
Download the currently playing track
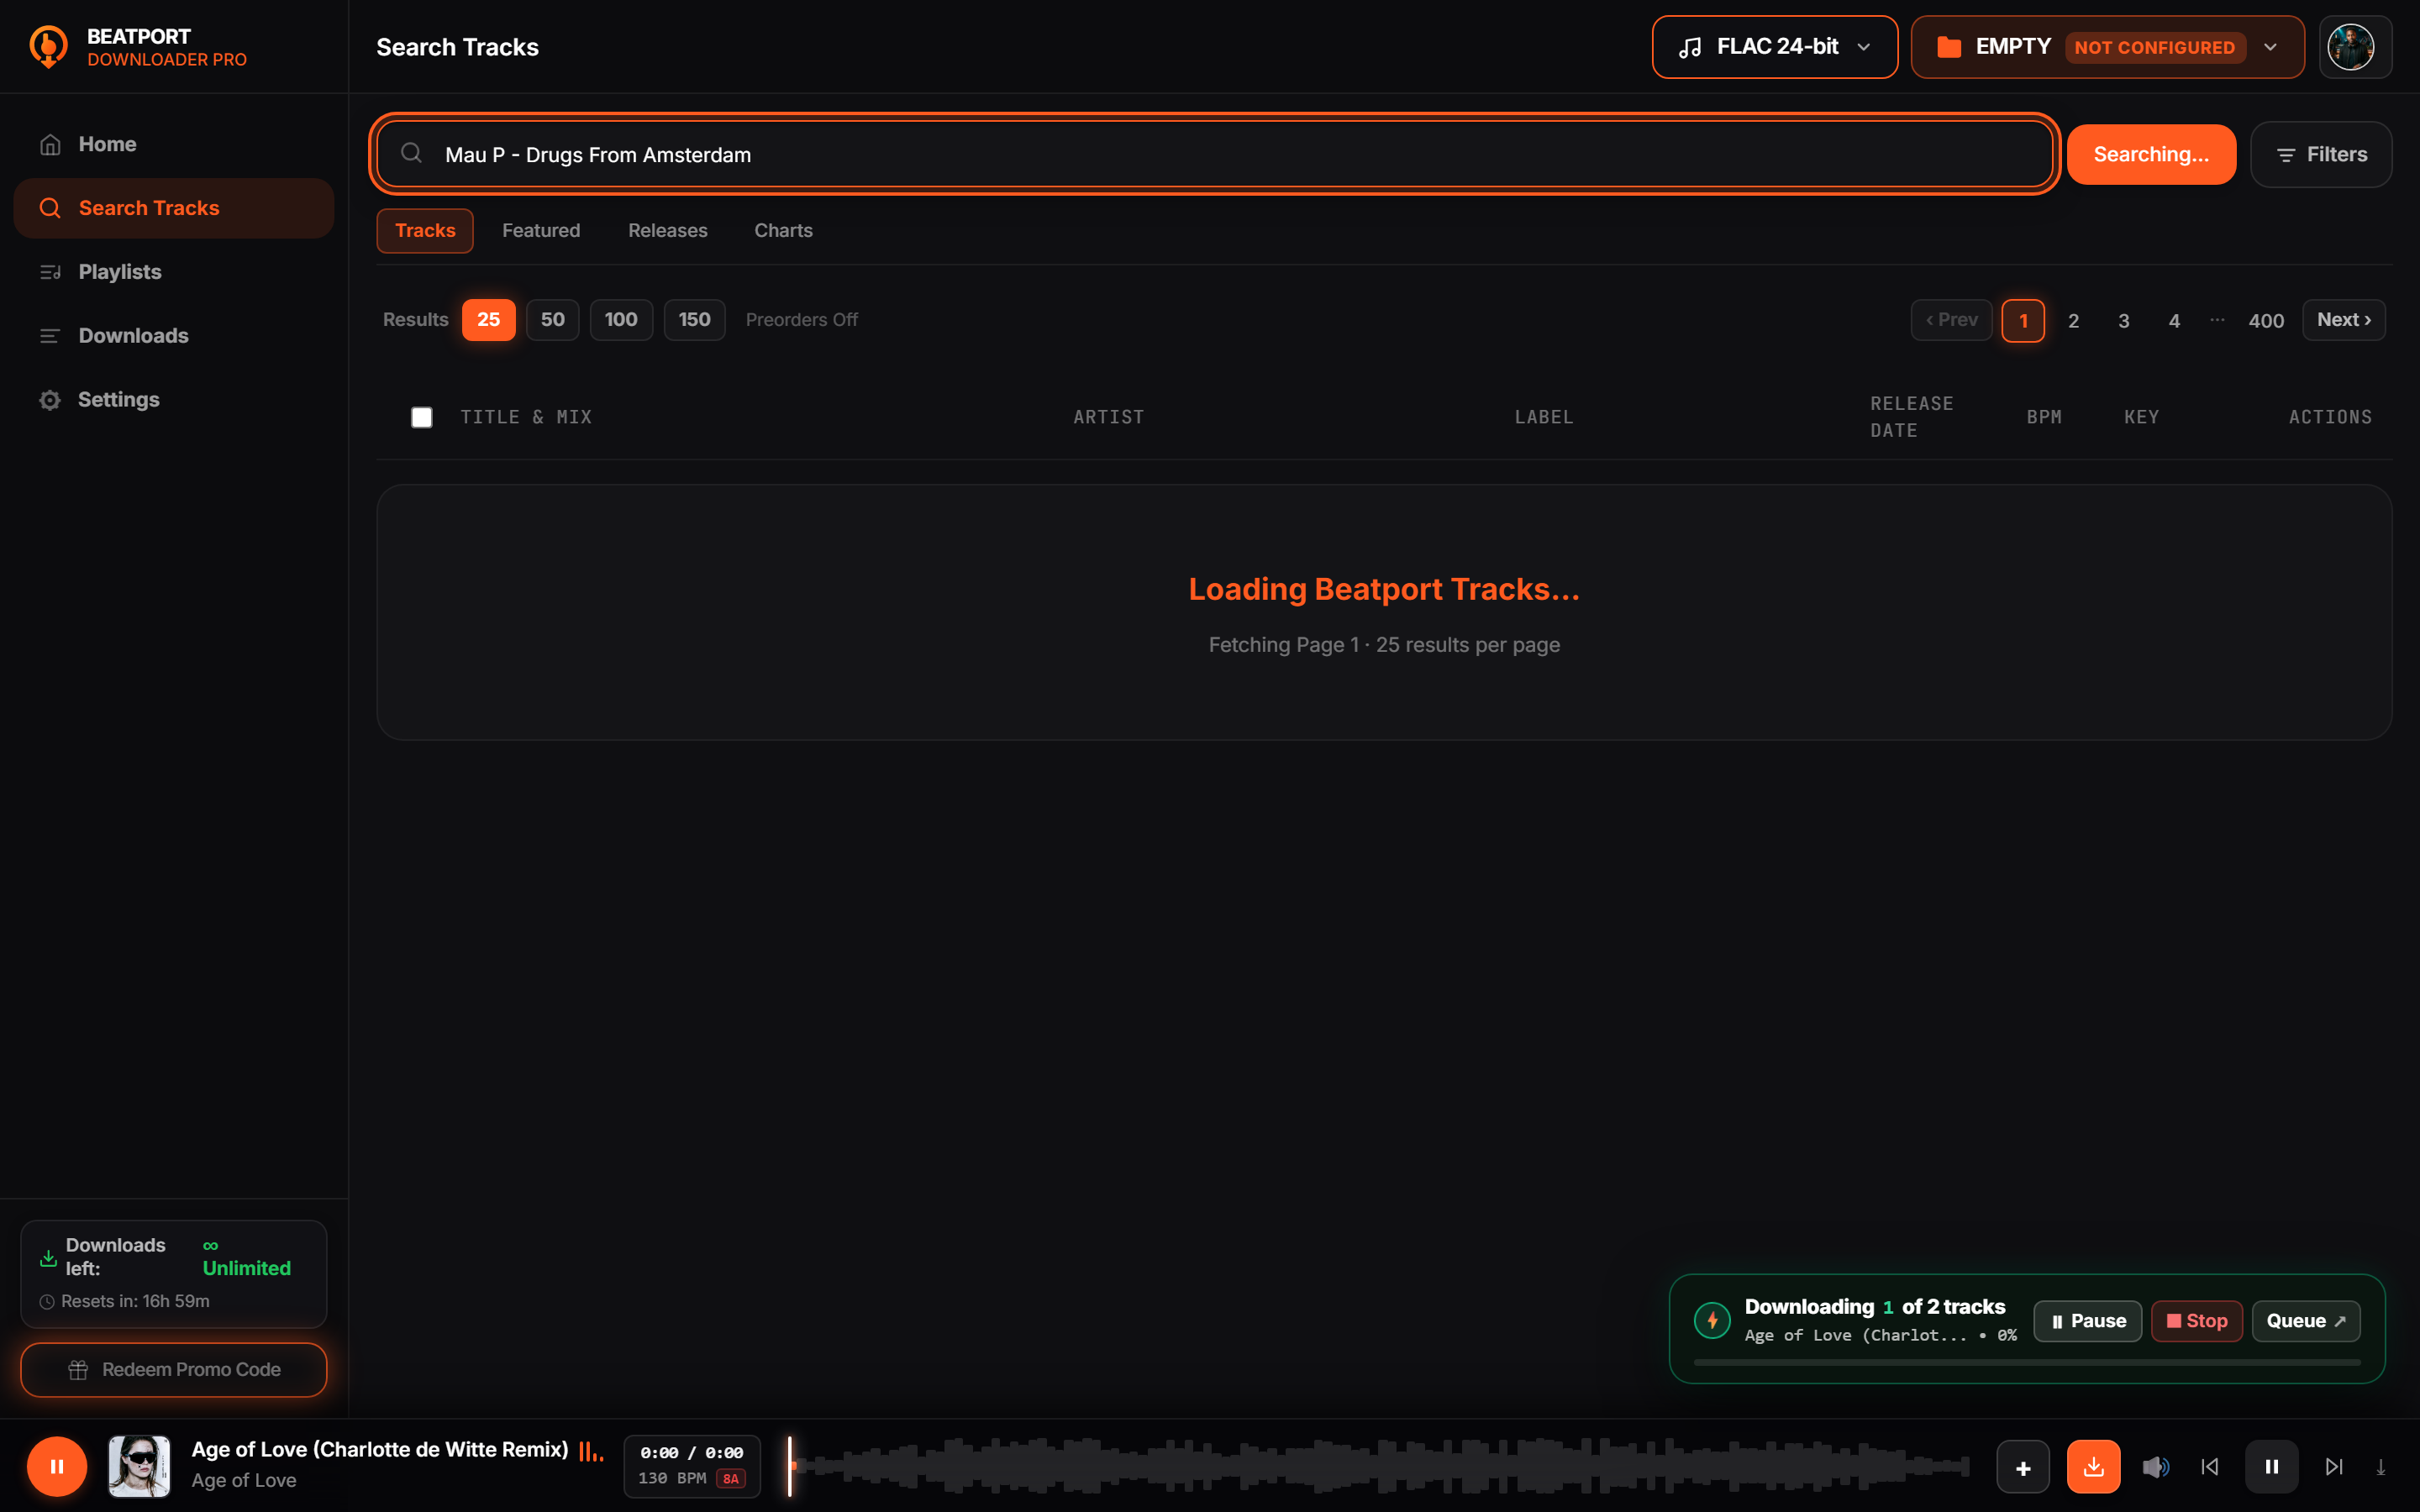pos(2094,1467)
